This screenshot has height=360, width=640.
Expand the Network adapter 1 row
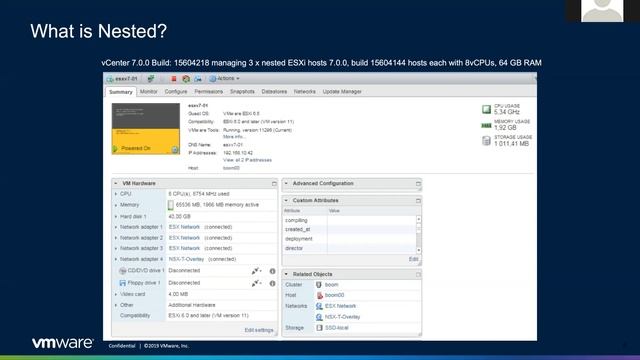coord(116,227)
